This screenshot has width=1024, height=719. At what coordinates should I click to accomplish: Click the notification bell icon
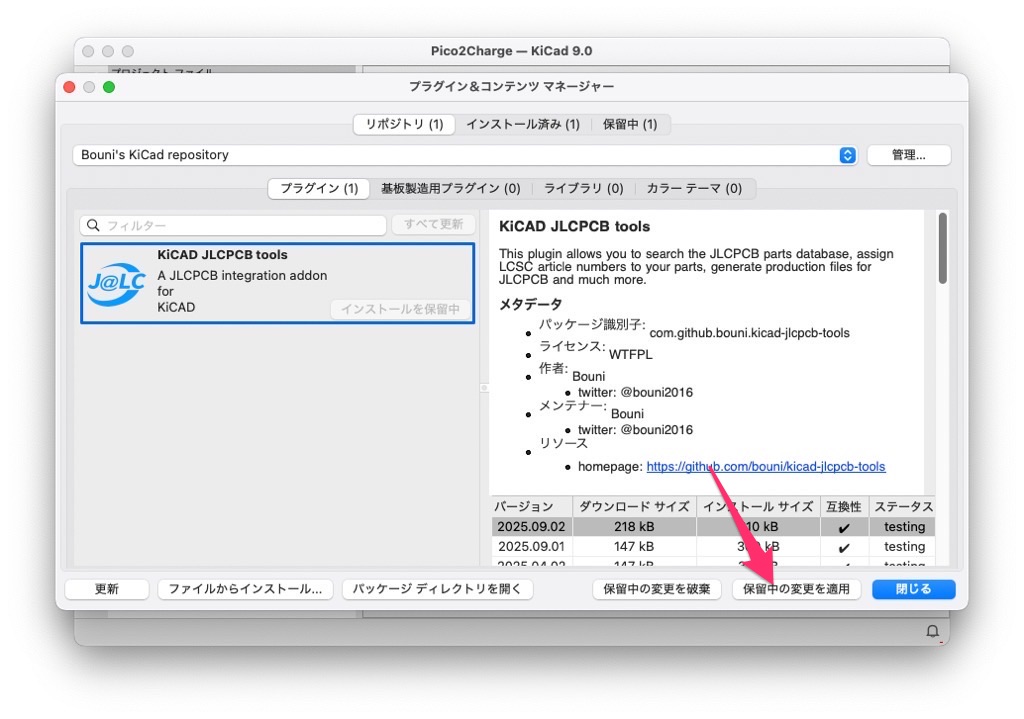pos(932,631)
